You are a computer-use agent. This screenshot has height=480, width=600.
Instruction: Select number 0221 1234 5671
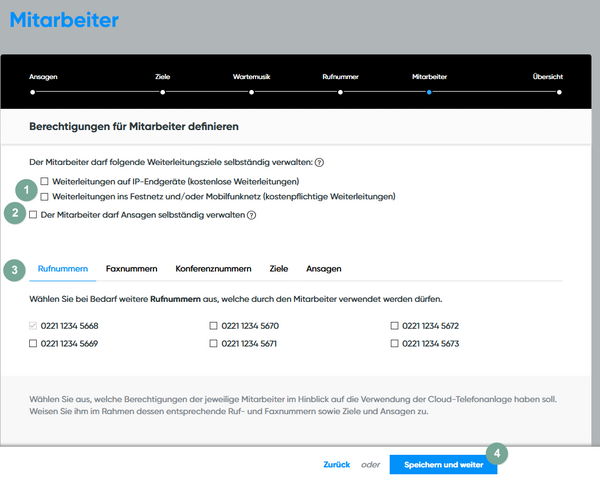click(214, 344)
